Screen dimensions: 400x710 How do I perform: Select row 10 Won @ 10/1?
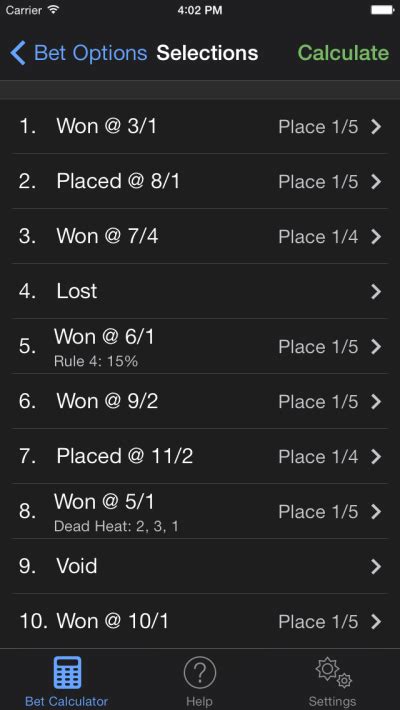pyautogui.click(x=200, y=621)
